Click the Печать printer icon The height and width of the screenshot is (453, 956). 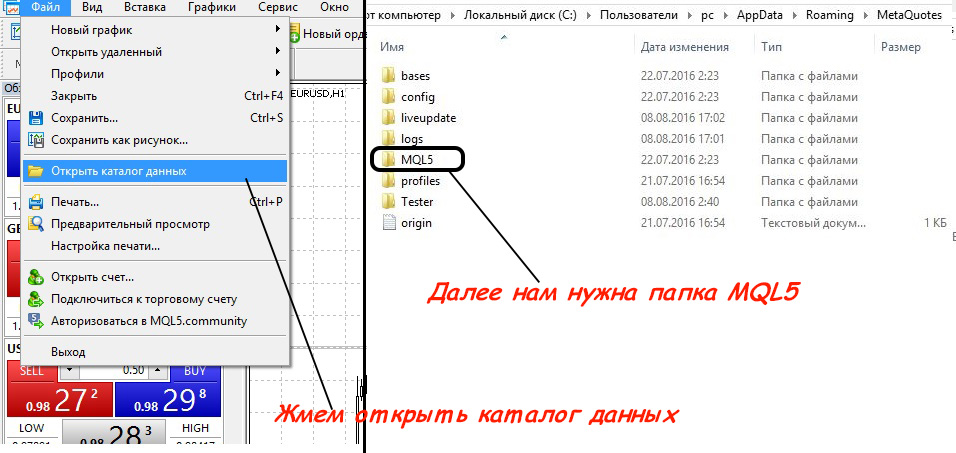[x=36, y=202]
